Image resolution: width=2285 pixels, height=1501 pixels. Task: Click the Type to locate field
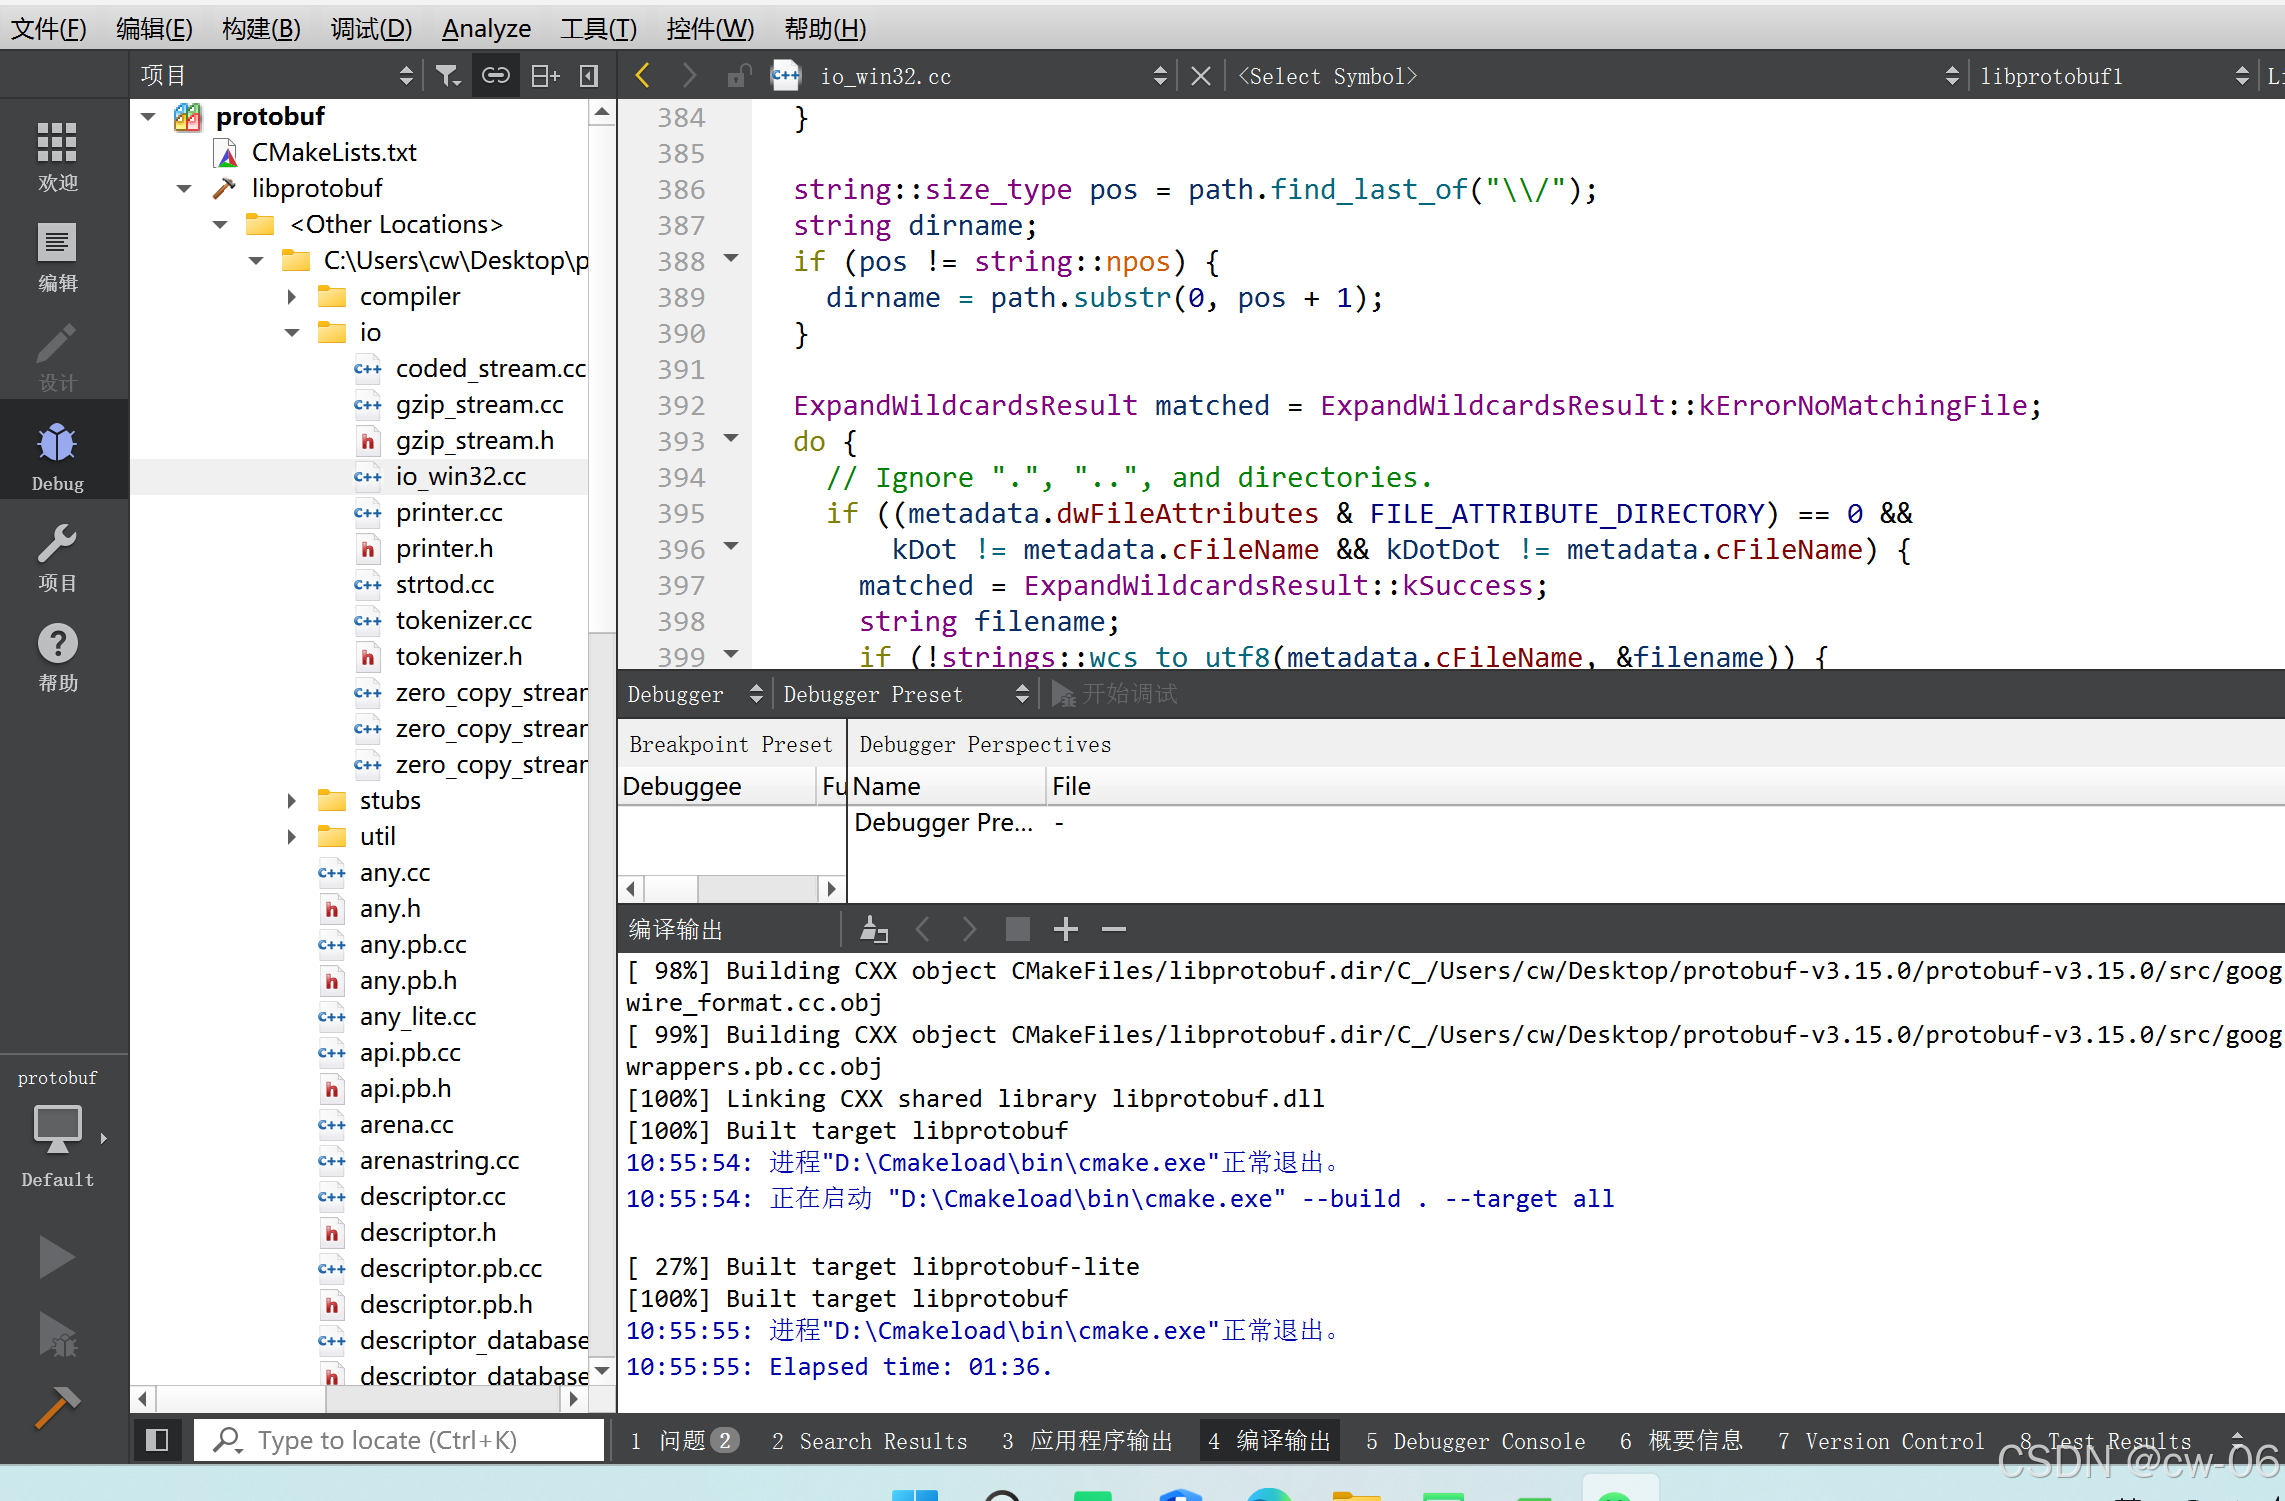coord(400,1440)
